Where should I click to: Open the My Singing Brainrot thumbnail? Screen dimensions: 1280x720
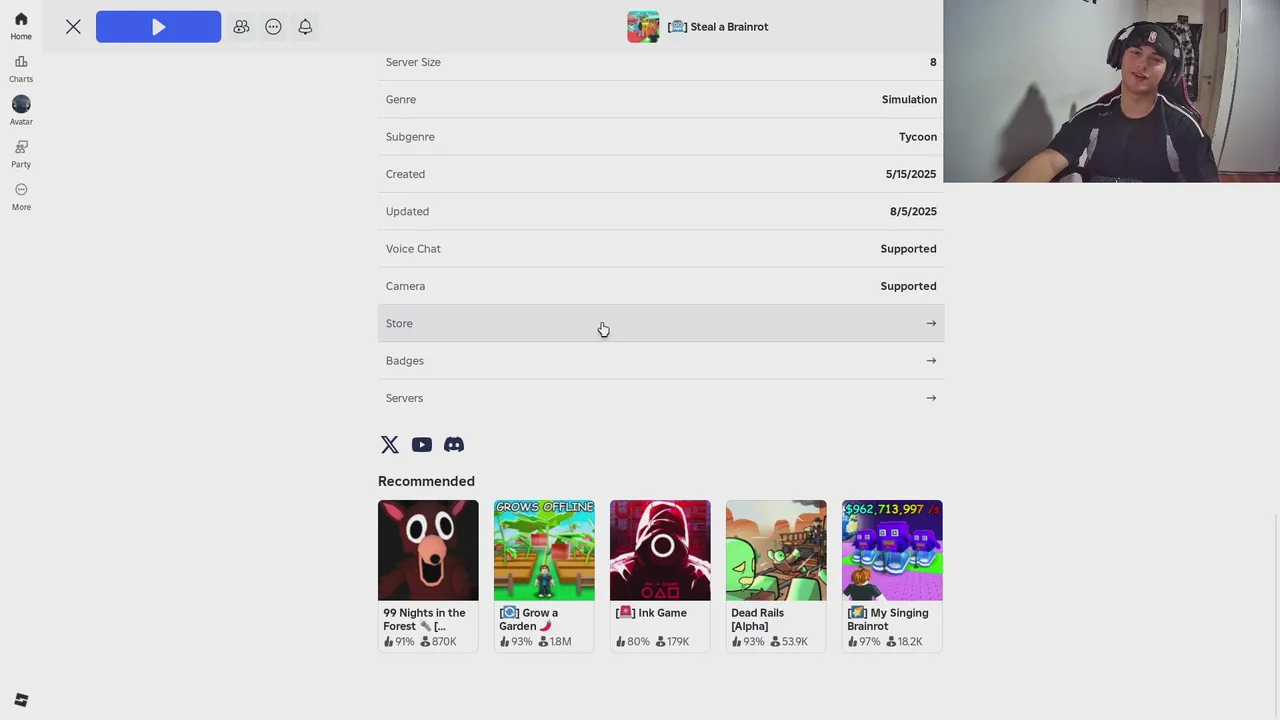[892, 550]
